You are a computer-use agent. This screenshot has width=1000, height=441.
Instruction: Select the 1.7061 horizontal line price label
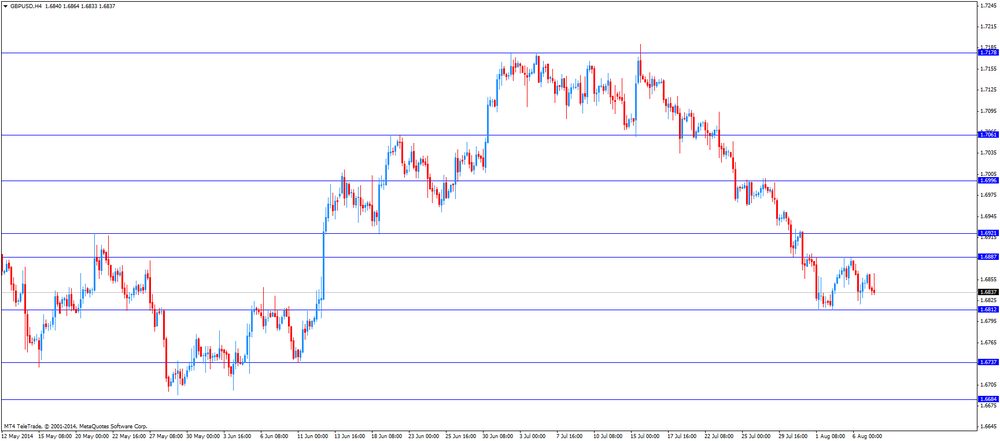click(987, 135)
